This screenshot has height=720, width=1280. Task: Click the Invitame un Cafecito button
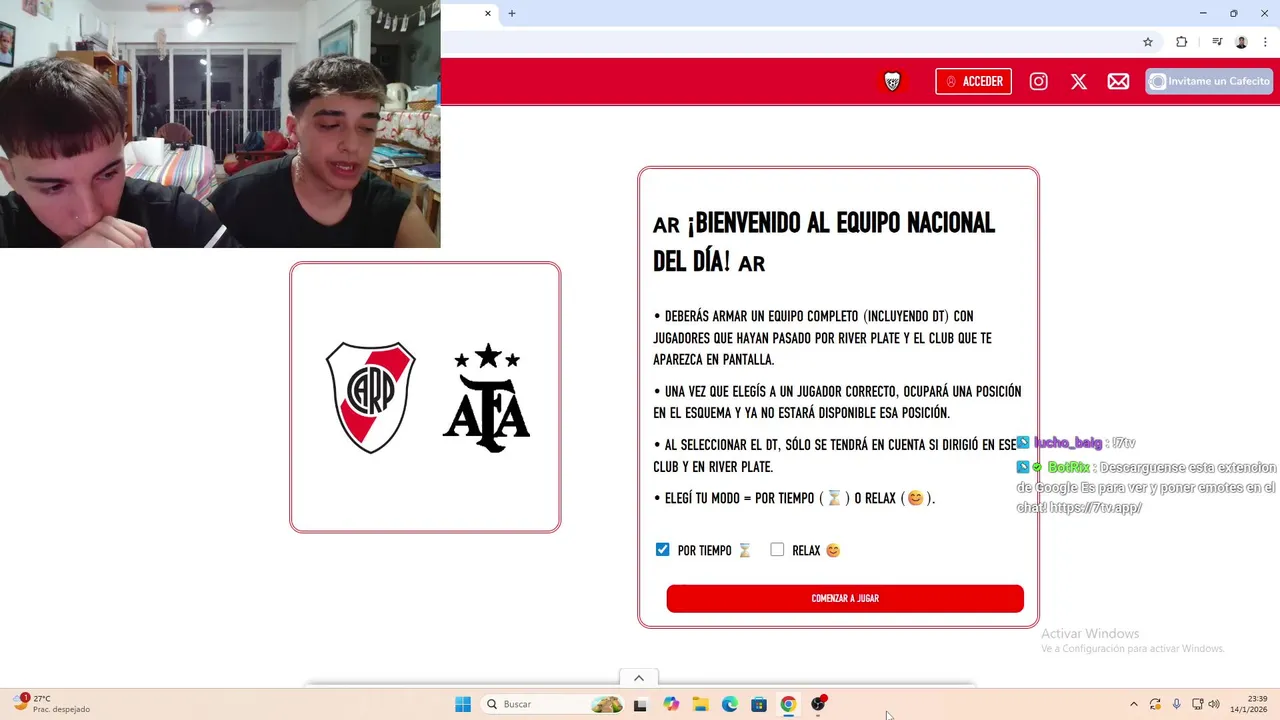[1209, 82]
